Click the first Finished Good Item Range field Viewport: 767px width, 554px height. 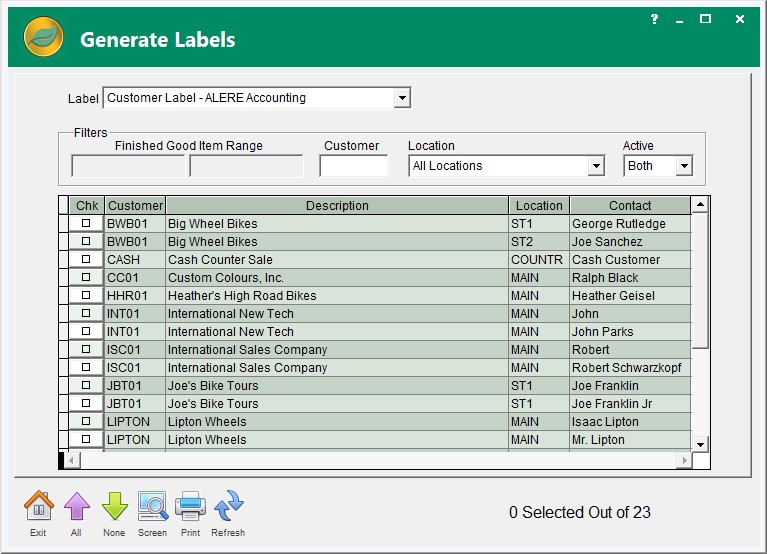point(128,166)
